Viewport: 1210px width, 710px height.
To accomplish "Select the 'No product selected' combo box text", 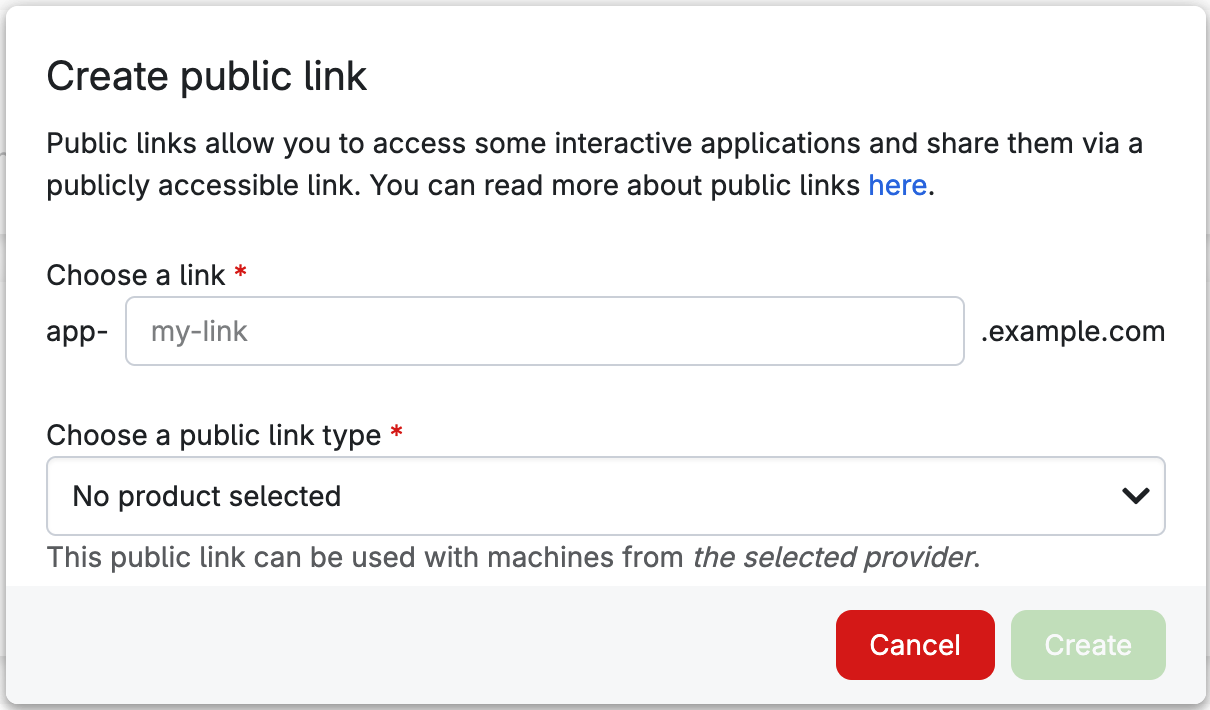I will pyautogui.click(x=207, y=496).
